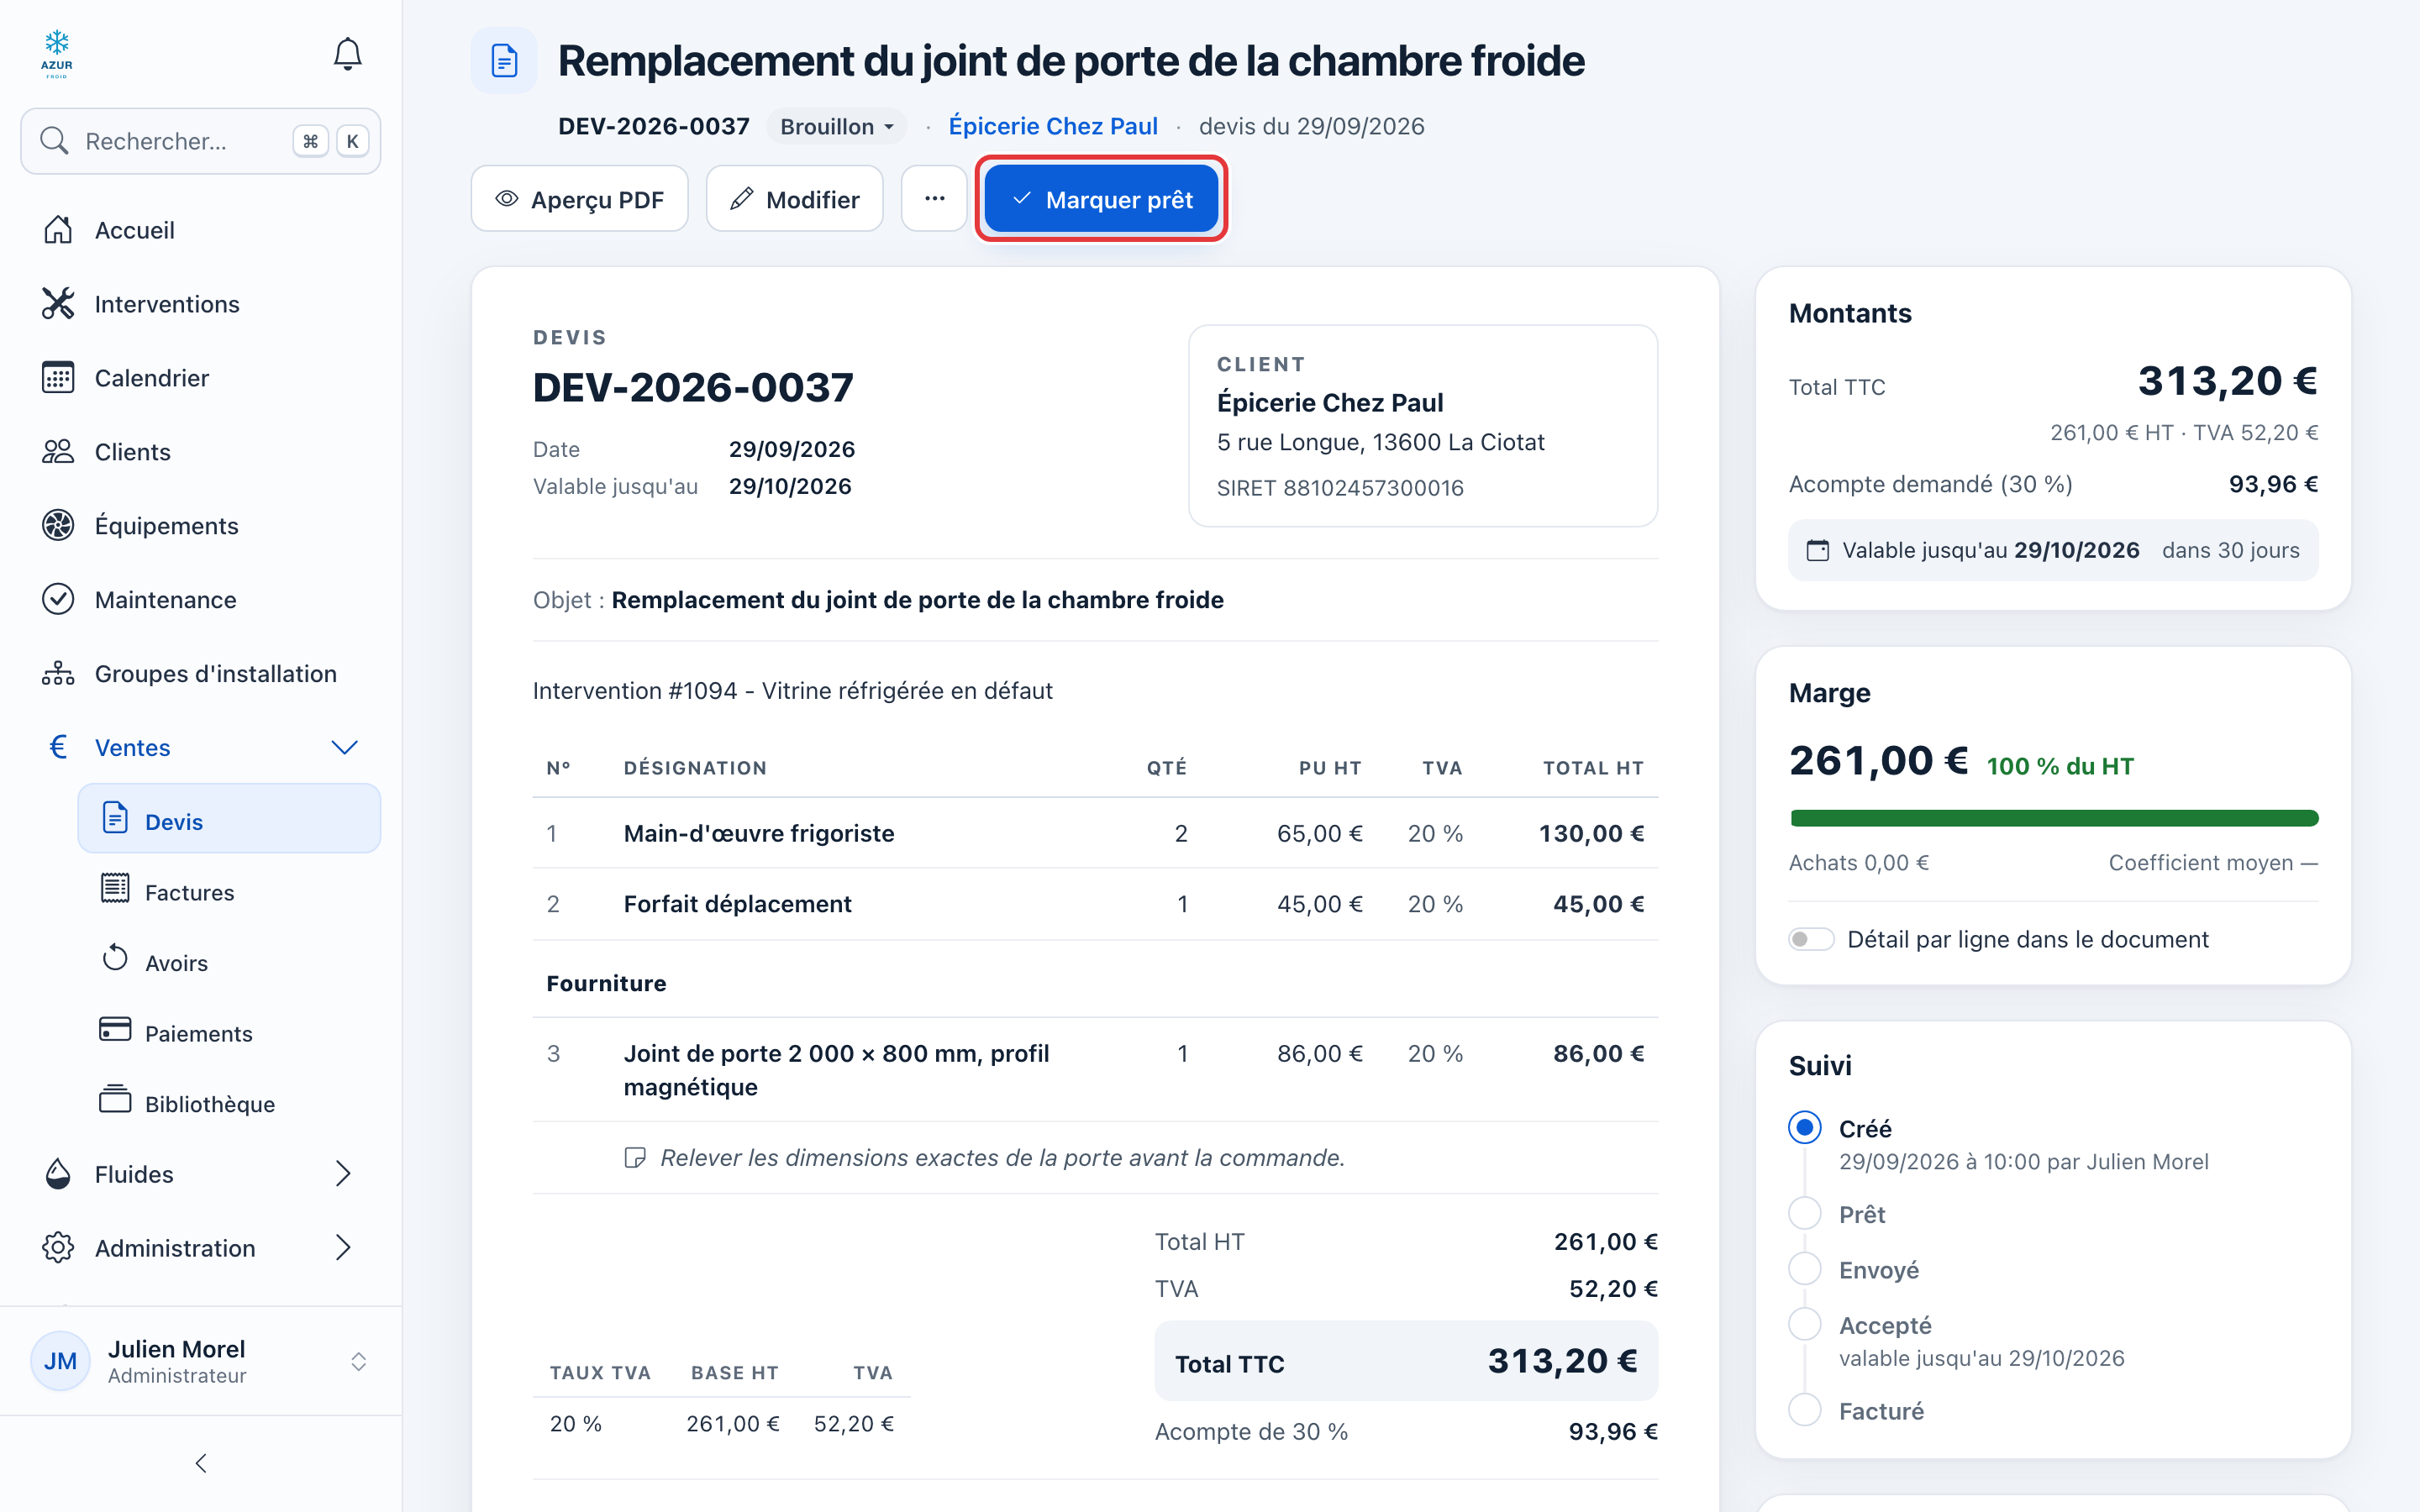This screenshot has width=2420, height=1512.
Task: Click the search magnifier icon
Action: point(54,141)
